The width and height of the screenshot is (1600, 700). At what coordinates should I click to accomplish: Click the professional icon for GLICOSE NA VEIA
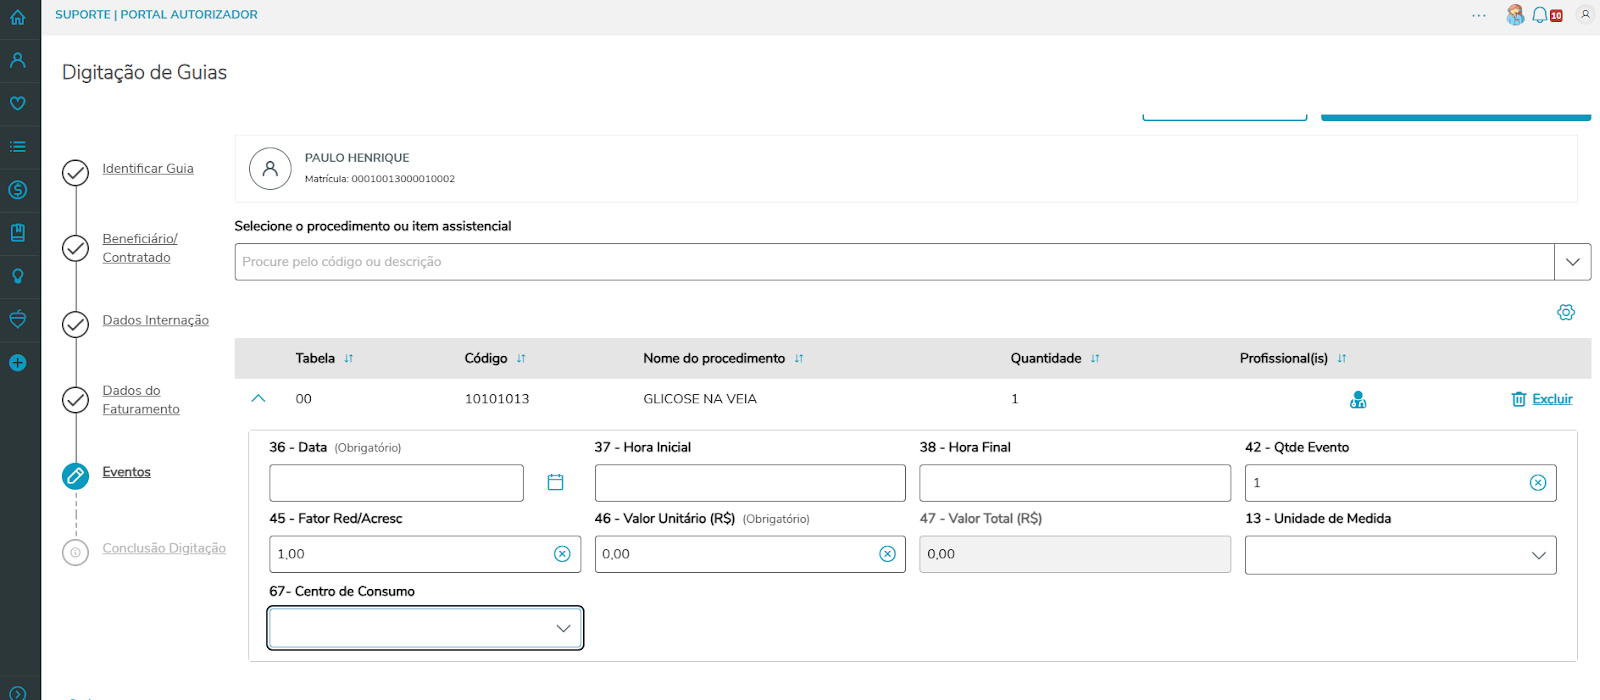pos(1358,400)
